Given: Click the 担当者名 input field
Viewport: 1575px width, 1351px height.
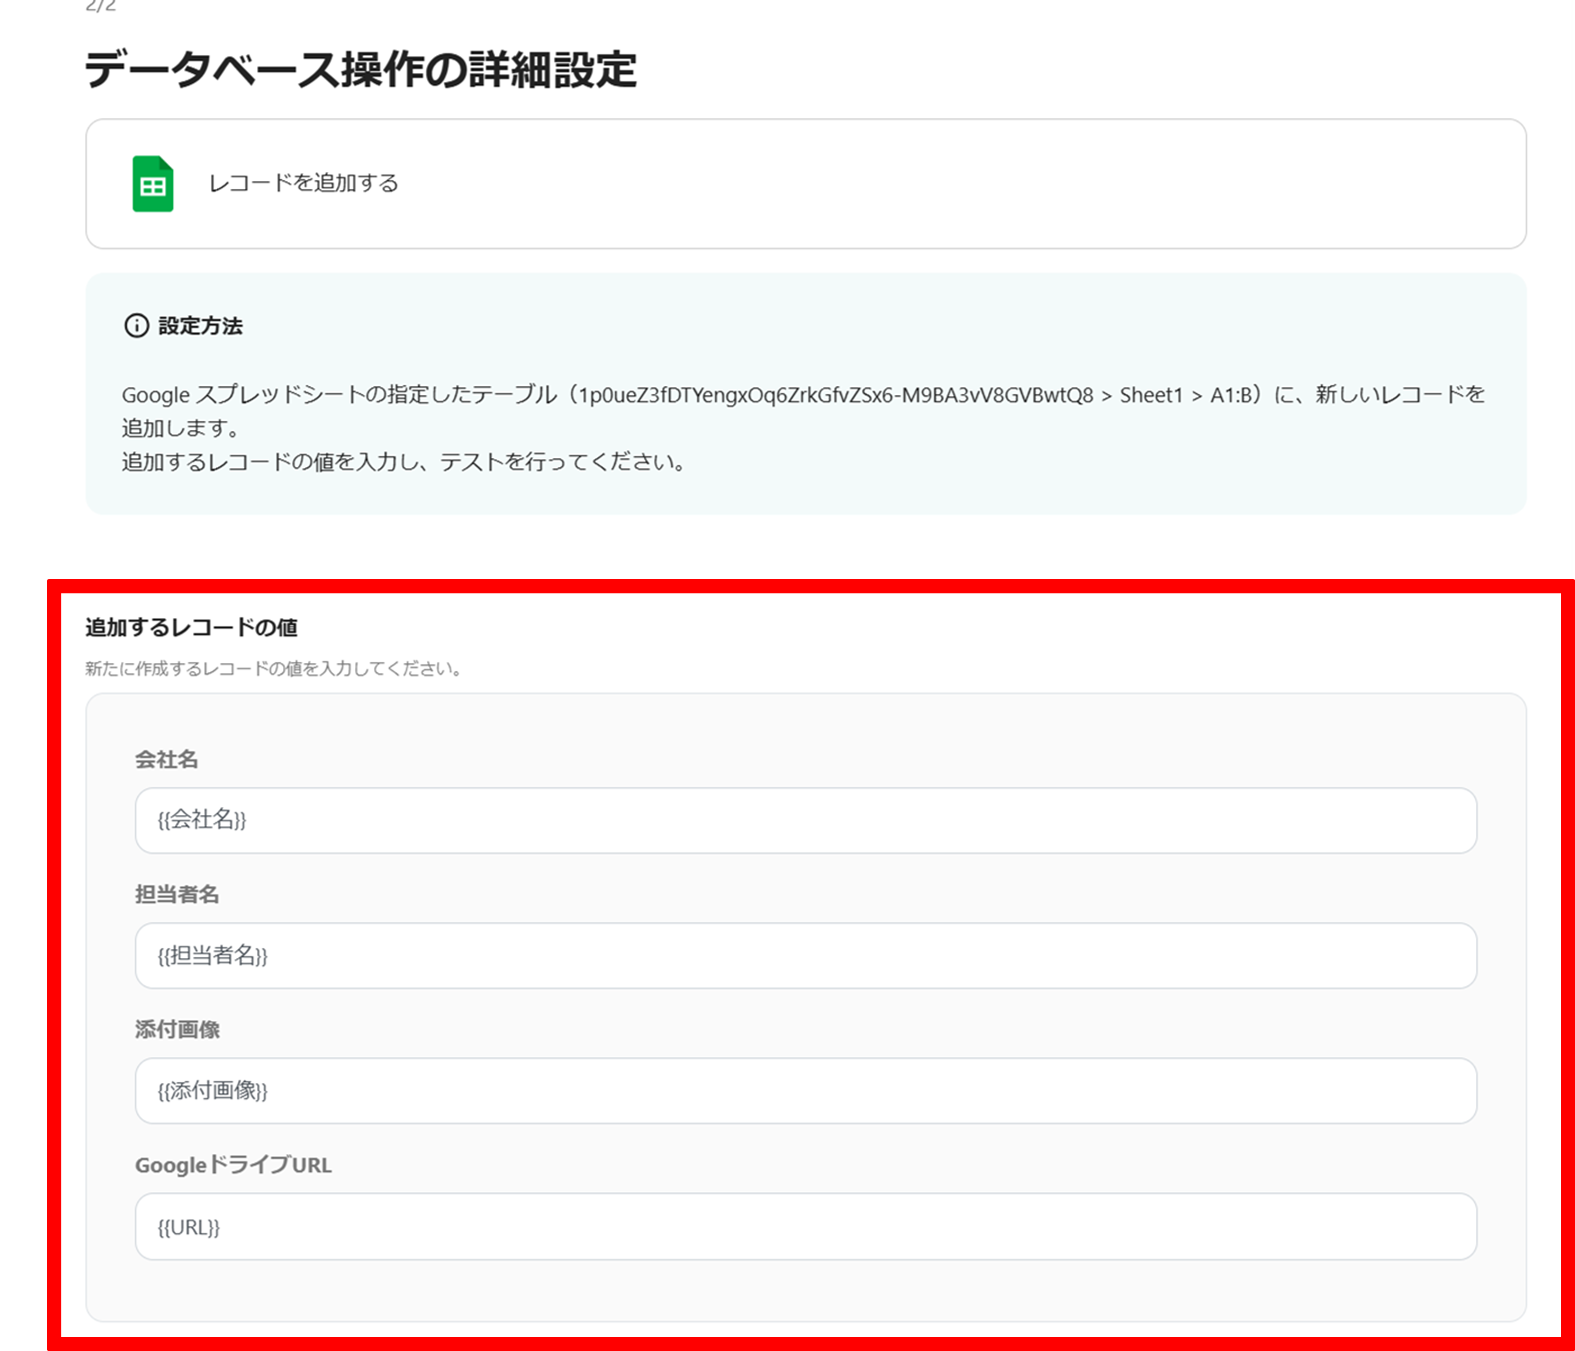Looking at the screenshot, I should click(806, 956).
